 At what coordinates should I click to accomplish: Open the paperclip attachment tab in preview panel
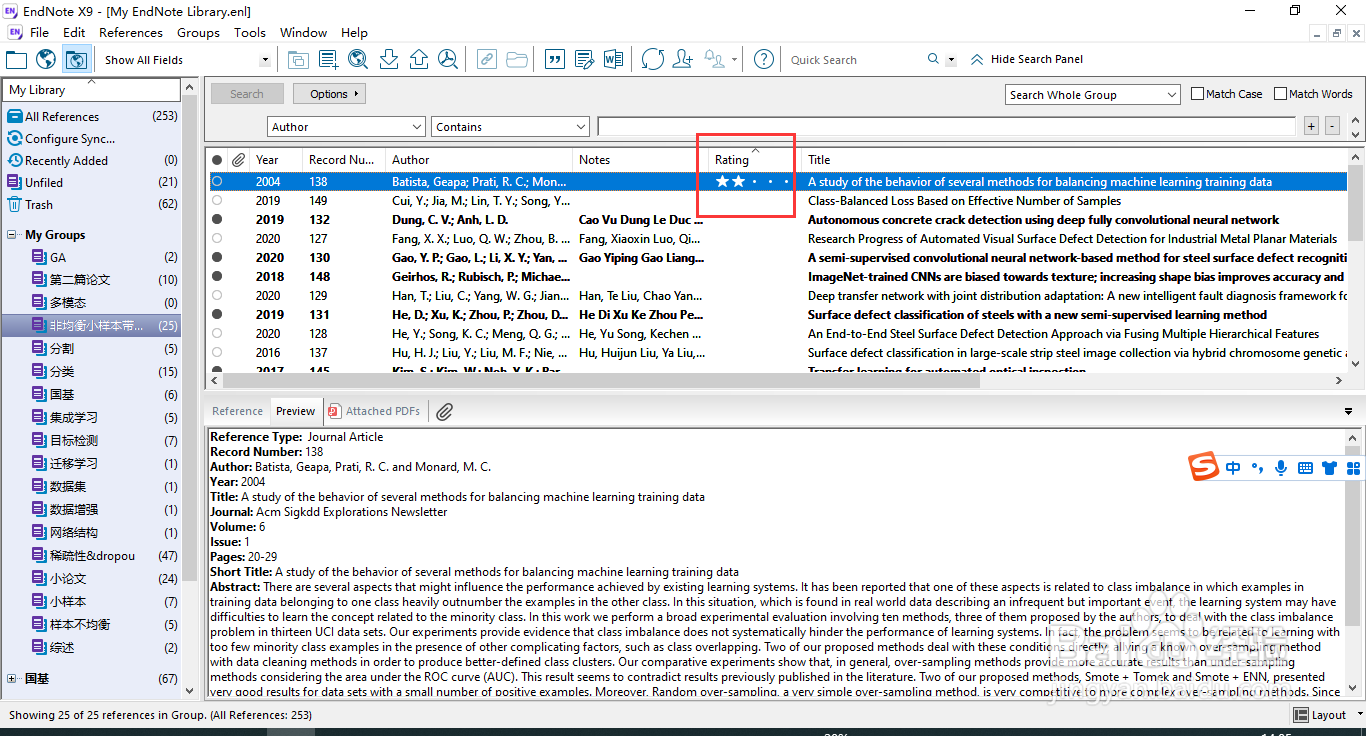[444, 411]
